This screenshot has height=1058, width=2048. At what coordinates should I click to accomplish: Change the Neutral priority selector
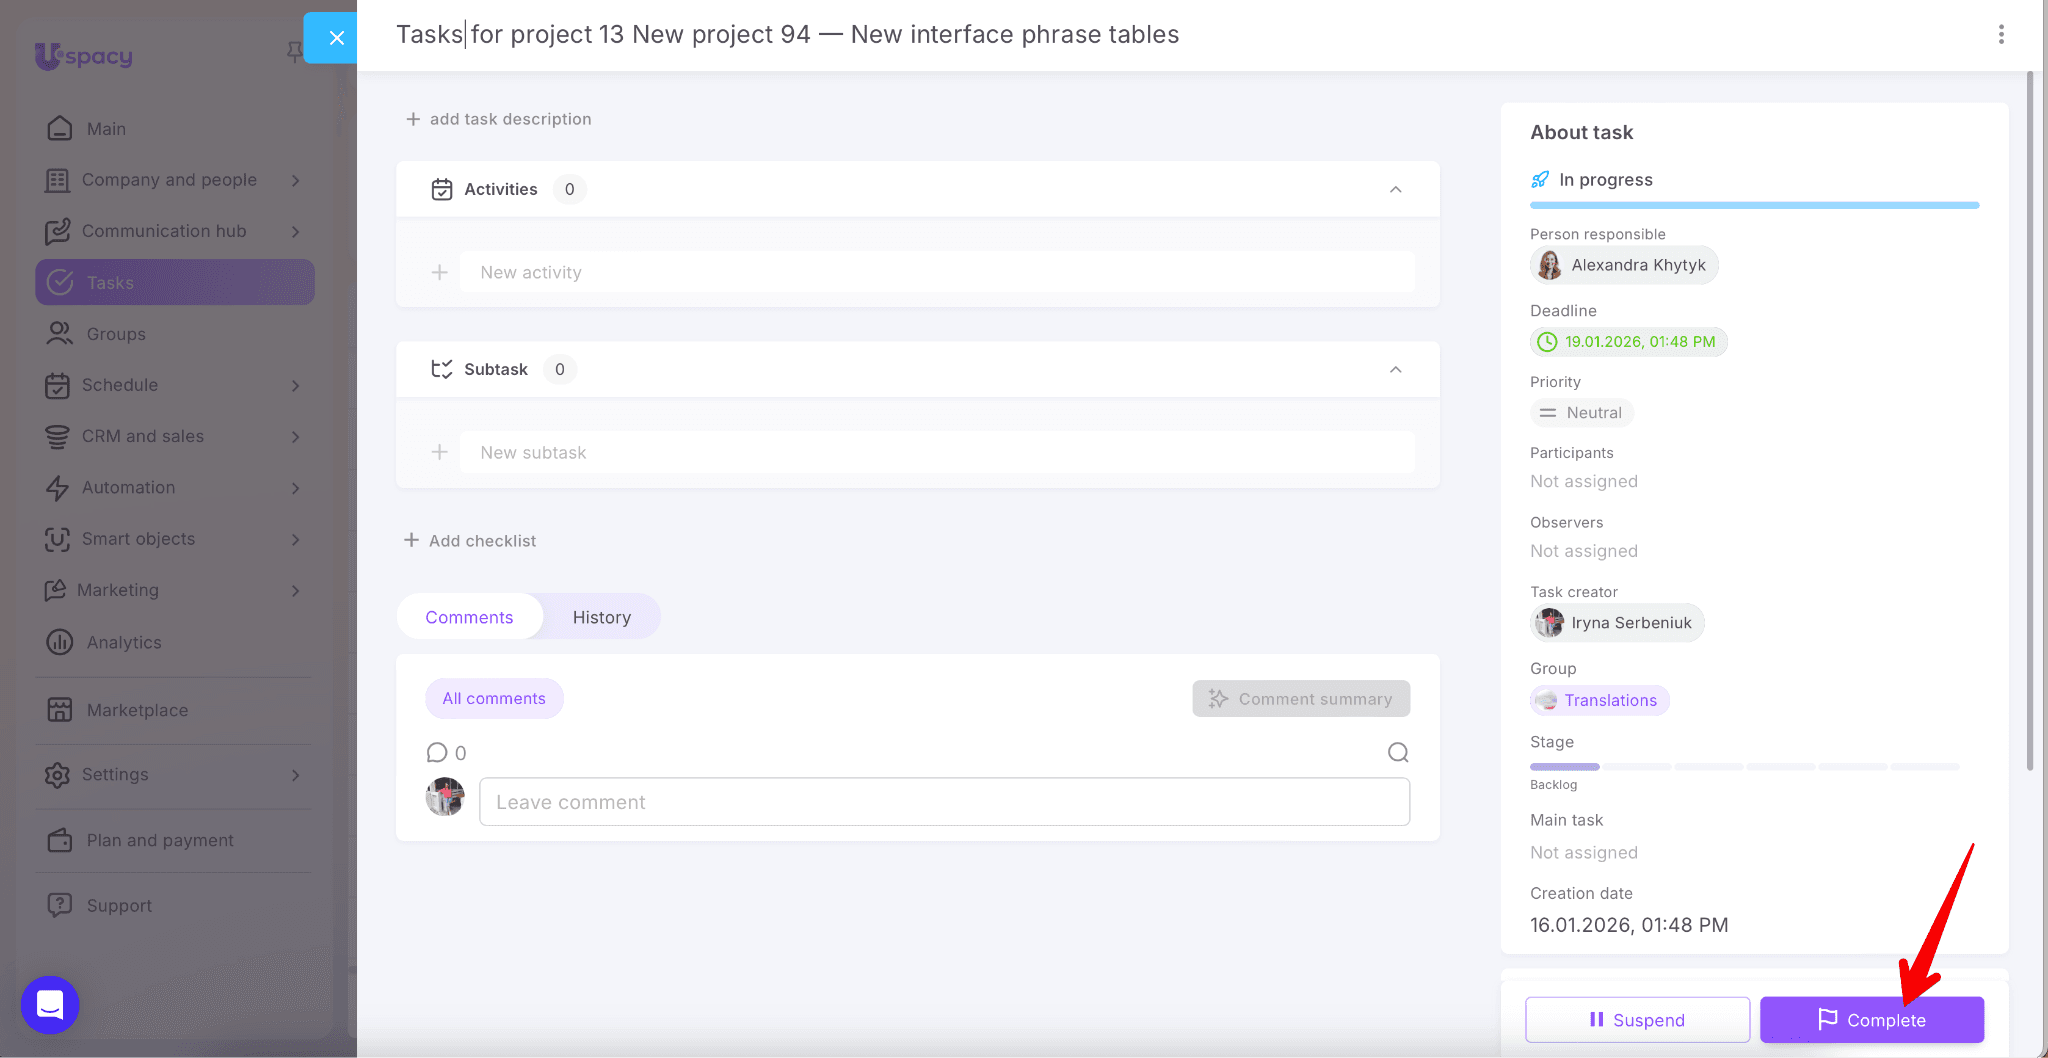tap(1582, 413)
